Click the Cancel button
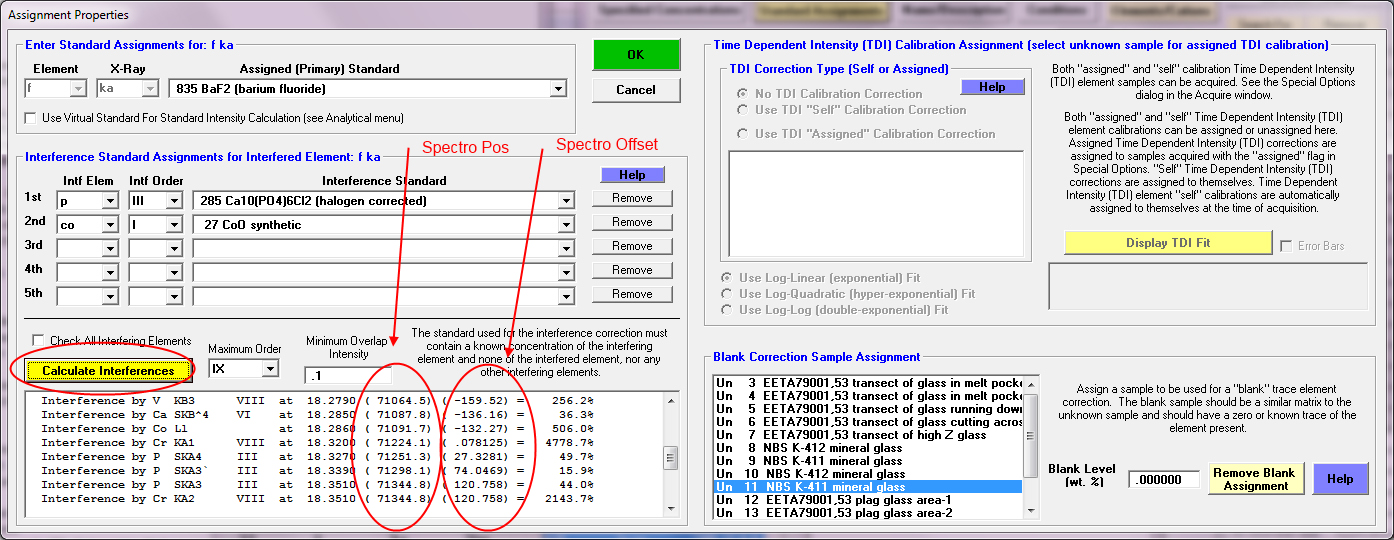 (x=635, y=90)
